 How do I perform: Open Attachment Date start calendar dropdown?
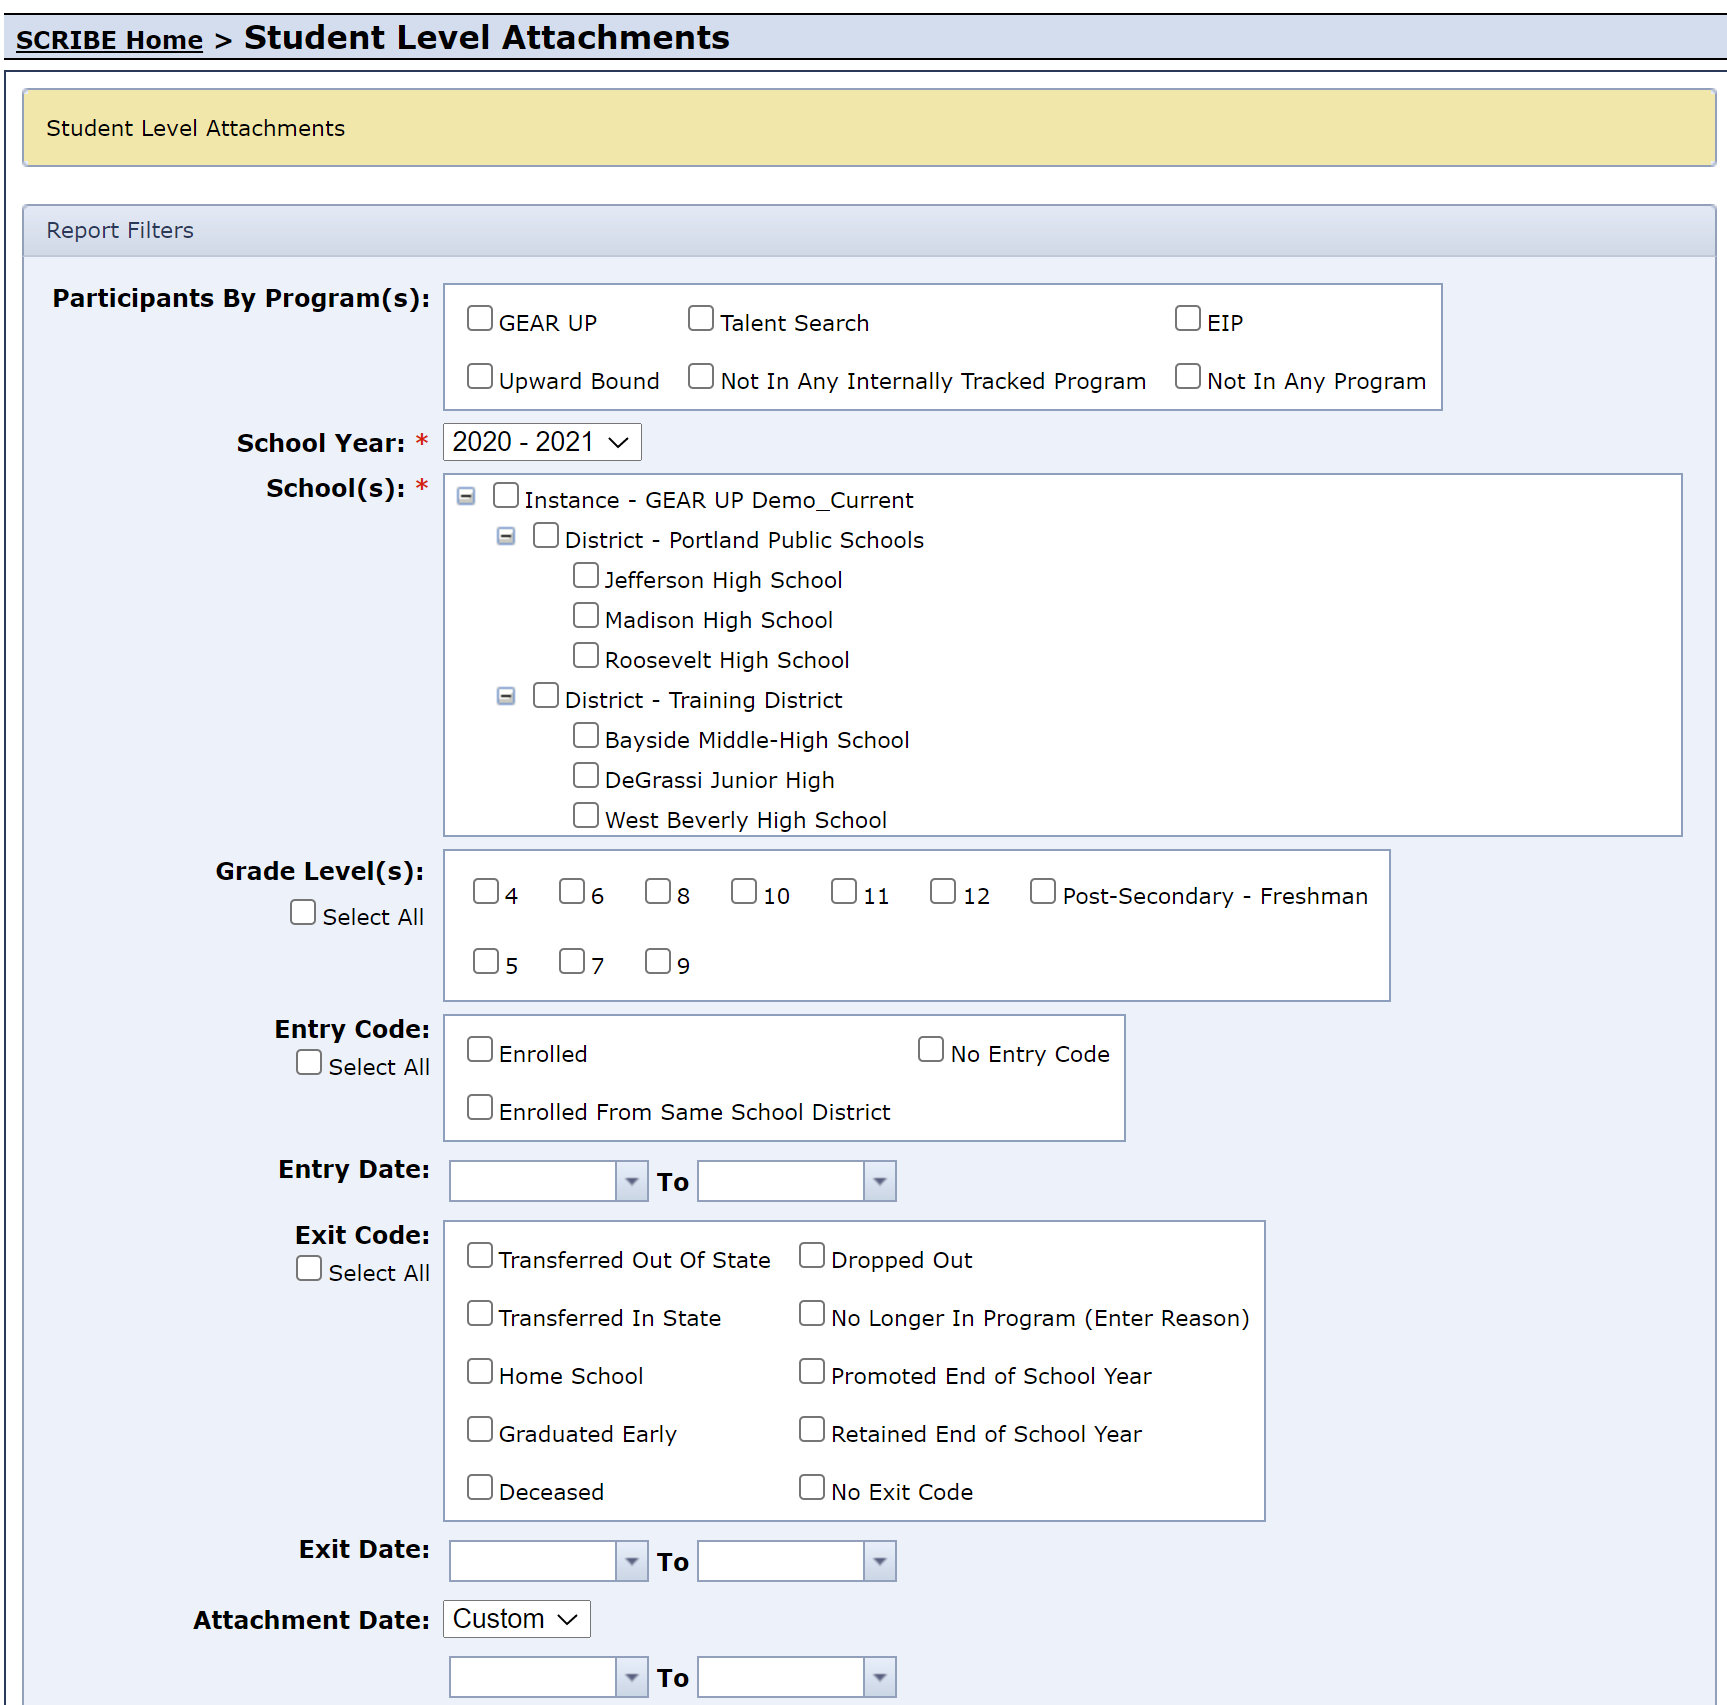tap(632, 1677)
